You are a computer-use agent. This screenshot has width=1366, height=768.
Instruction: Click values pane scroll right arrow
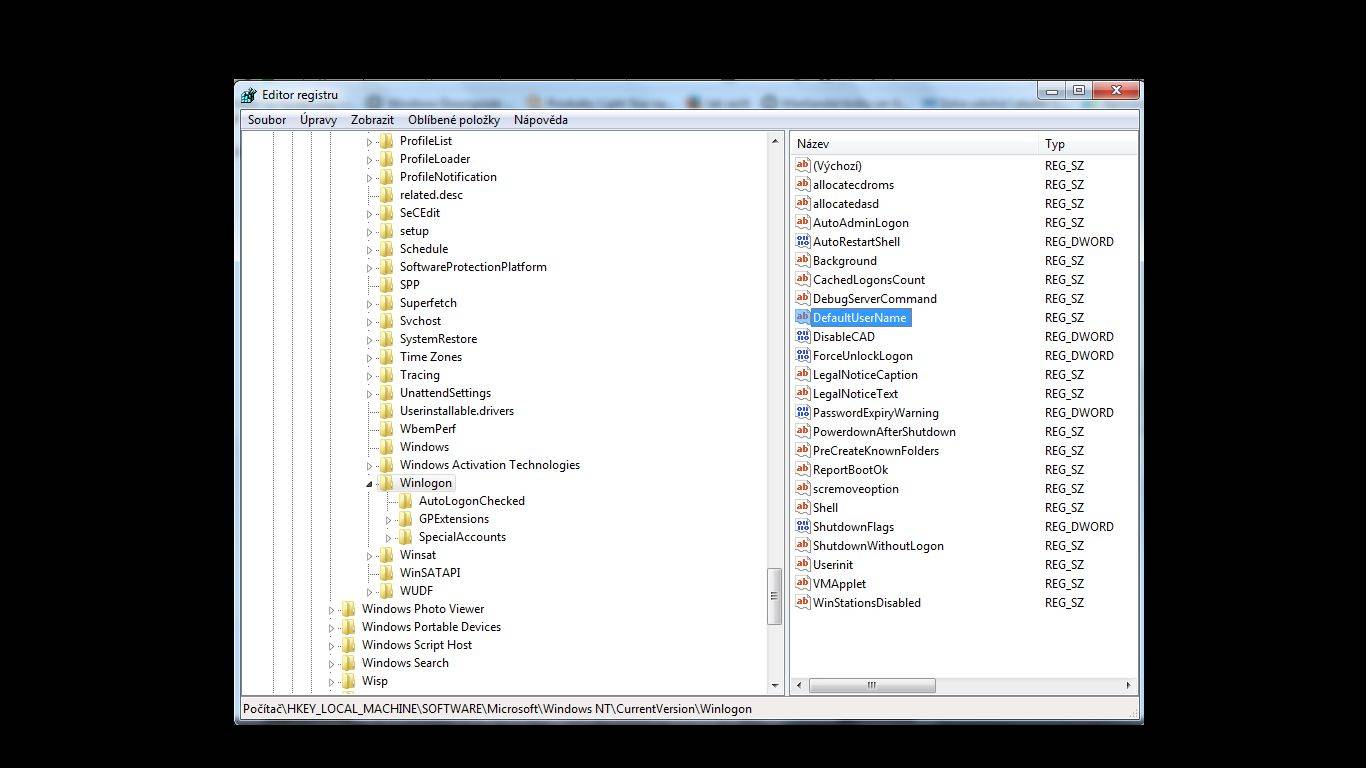click(1128, 685)
